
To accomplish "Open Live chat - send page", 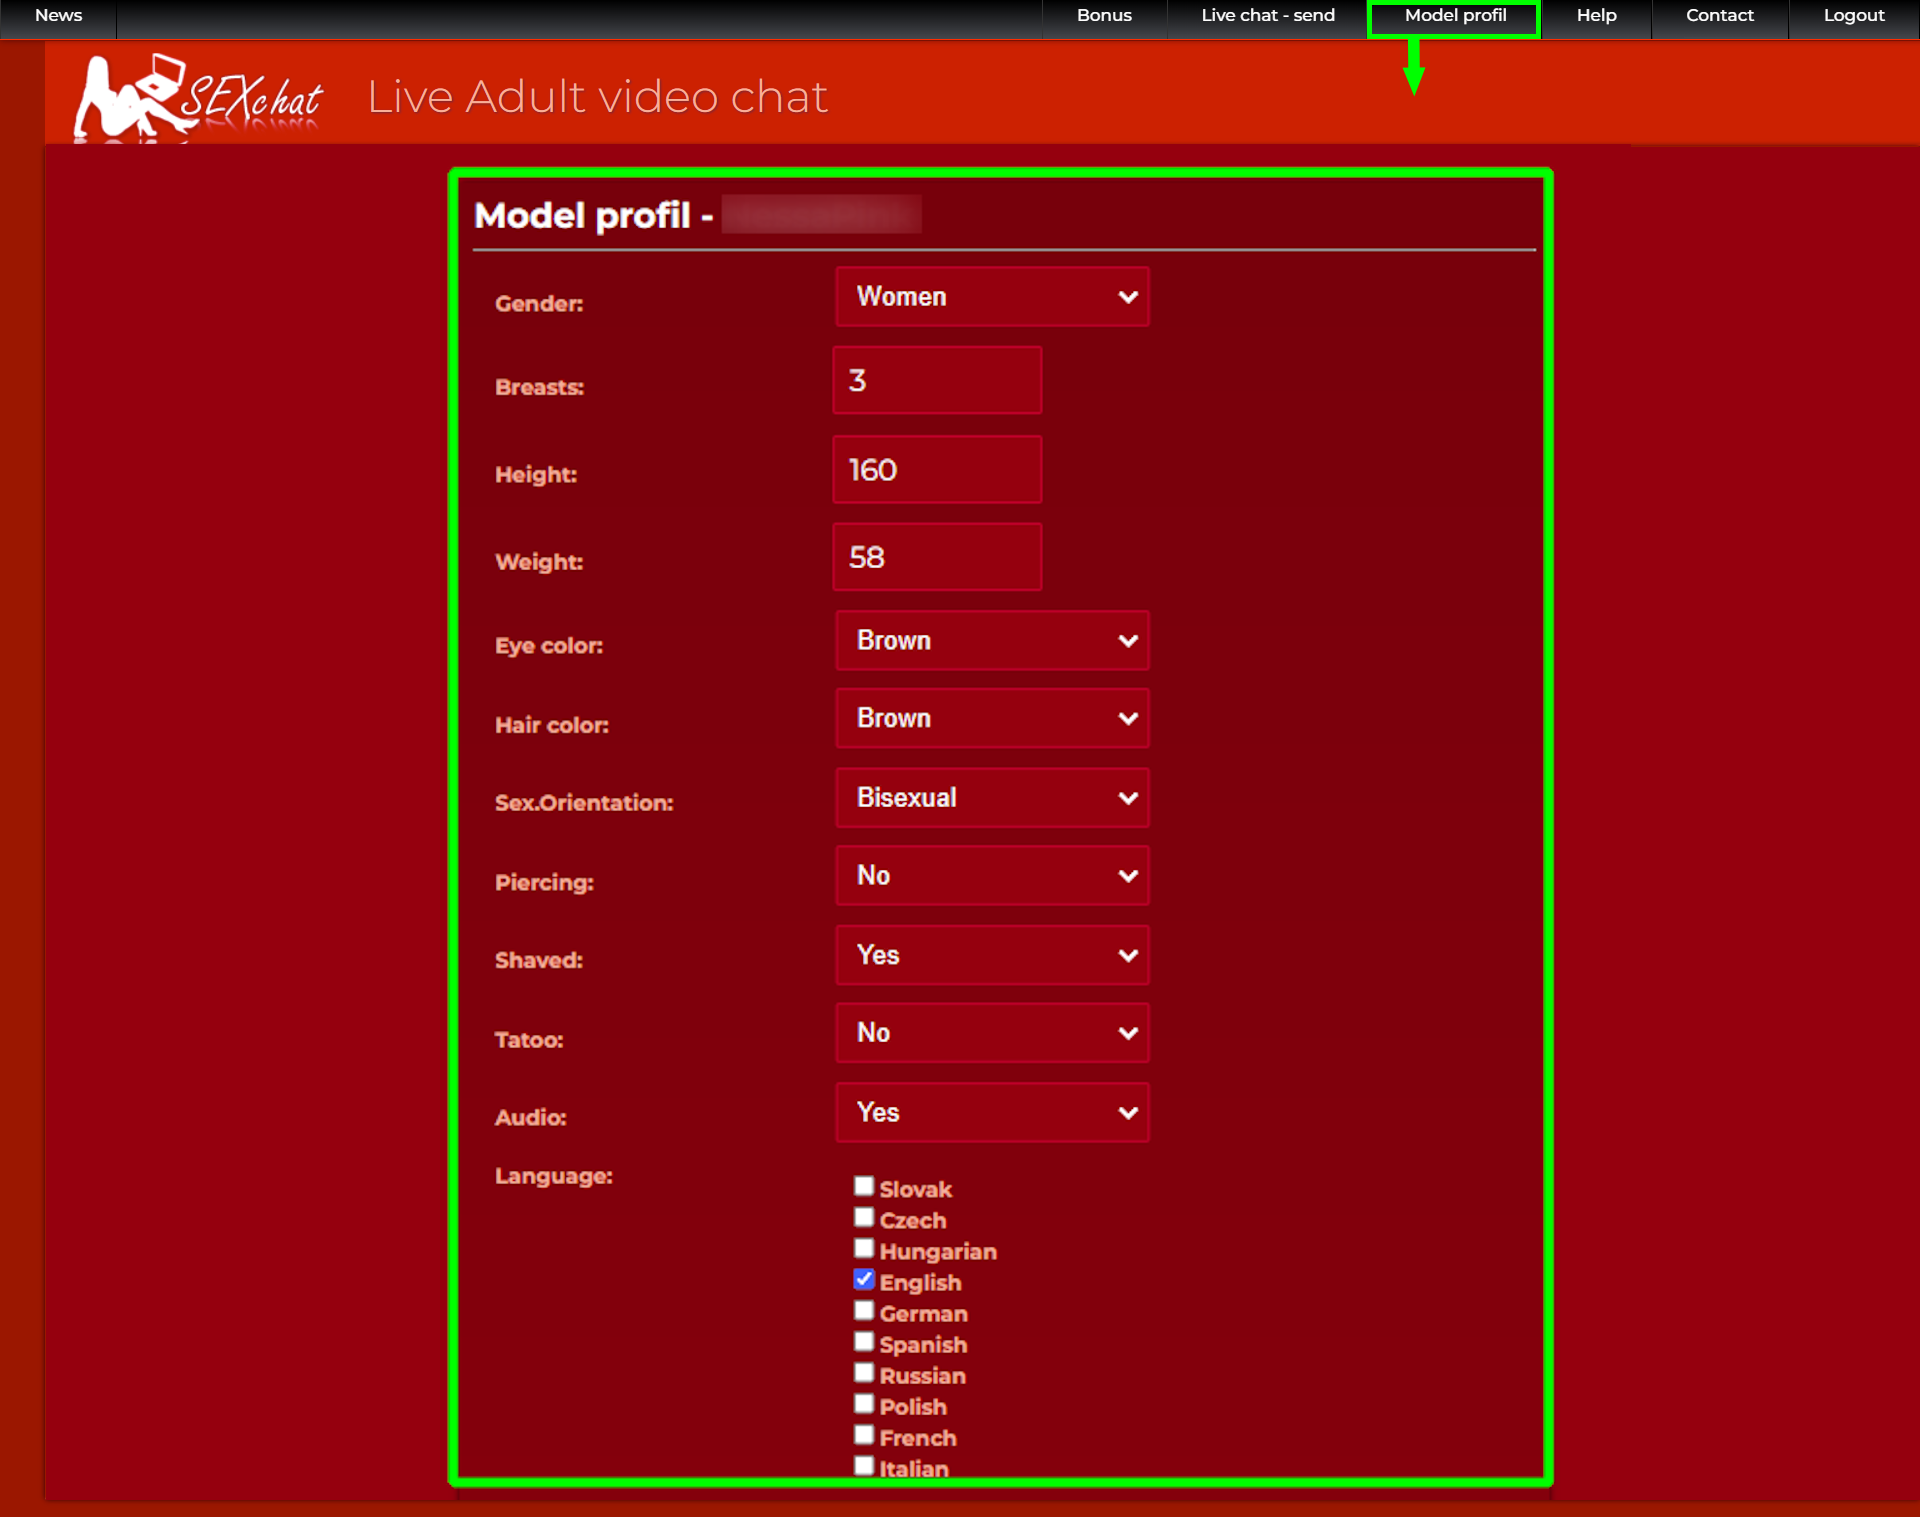I will point(1267,15).
